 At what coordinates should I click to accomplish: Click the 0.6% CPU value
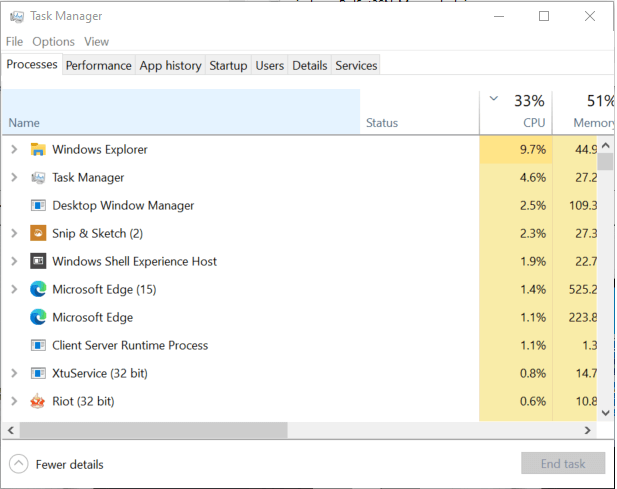(x=533, y=401)
